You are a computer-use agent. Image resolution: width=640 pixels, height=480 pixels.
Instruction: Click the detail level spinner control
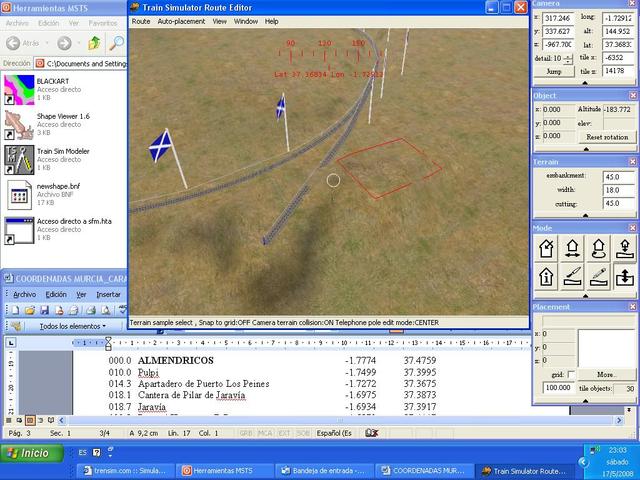[x=568, y=59]
